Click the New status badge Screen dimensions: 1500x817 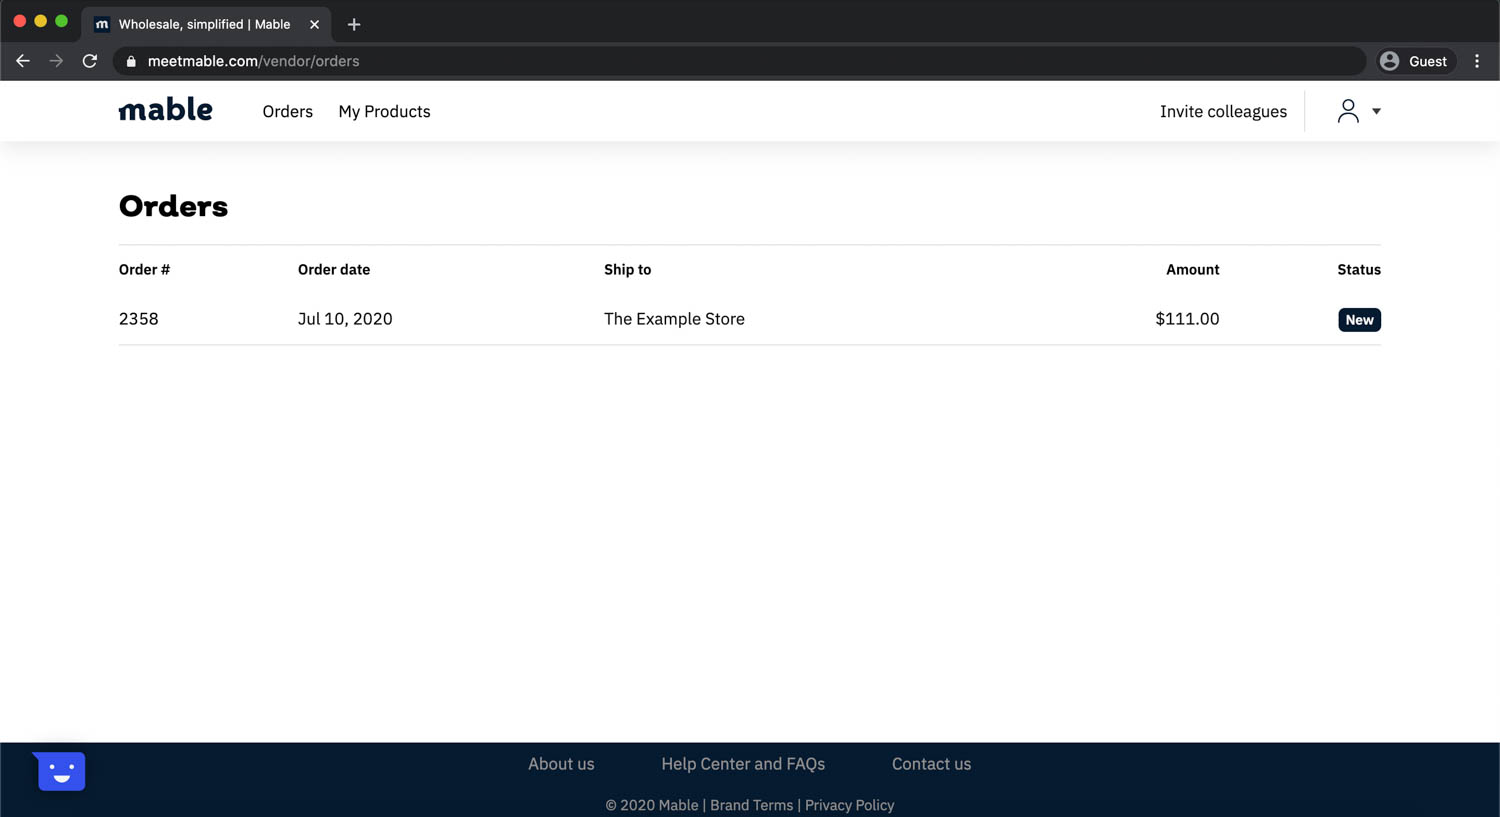point(1359,320)
